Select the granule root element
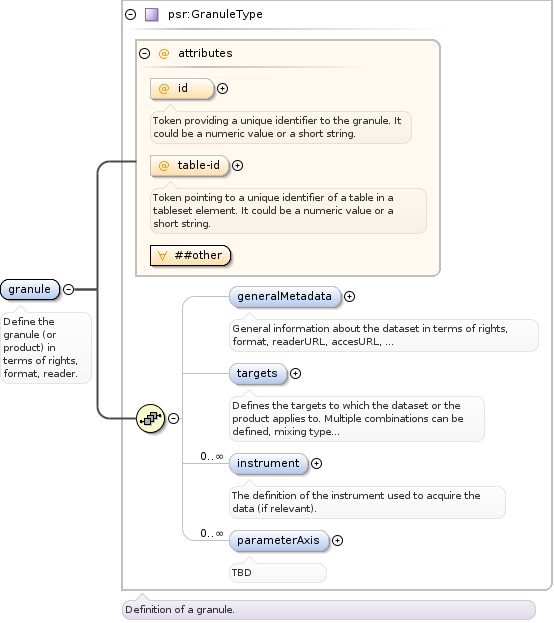The width and height of the screenshot is (554, 623). [x=30, y=289]
